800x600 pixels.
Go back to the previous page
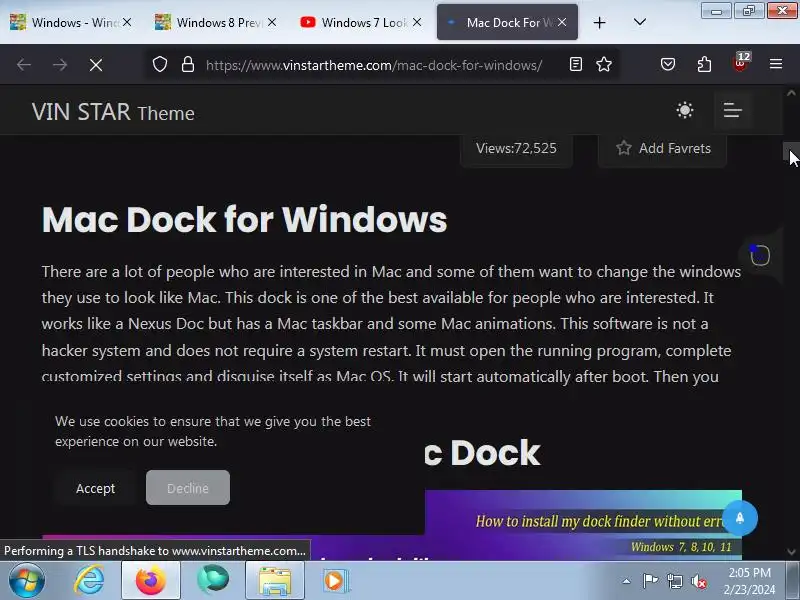24,65
